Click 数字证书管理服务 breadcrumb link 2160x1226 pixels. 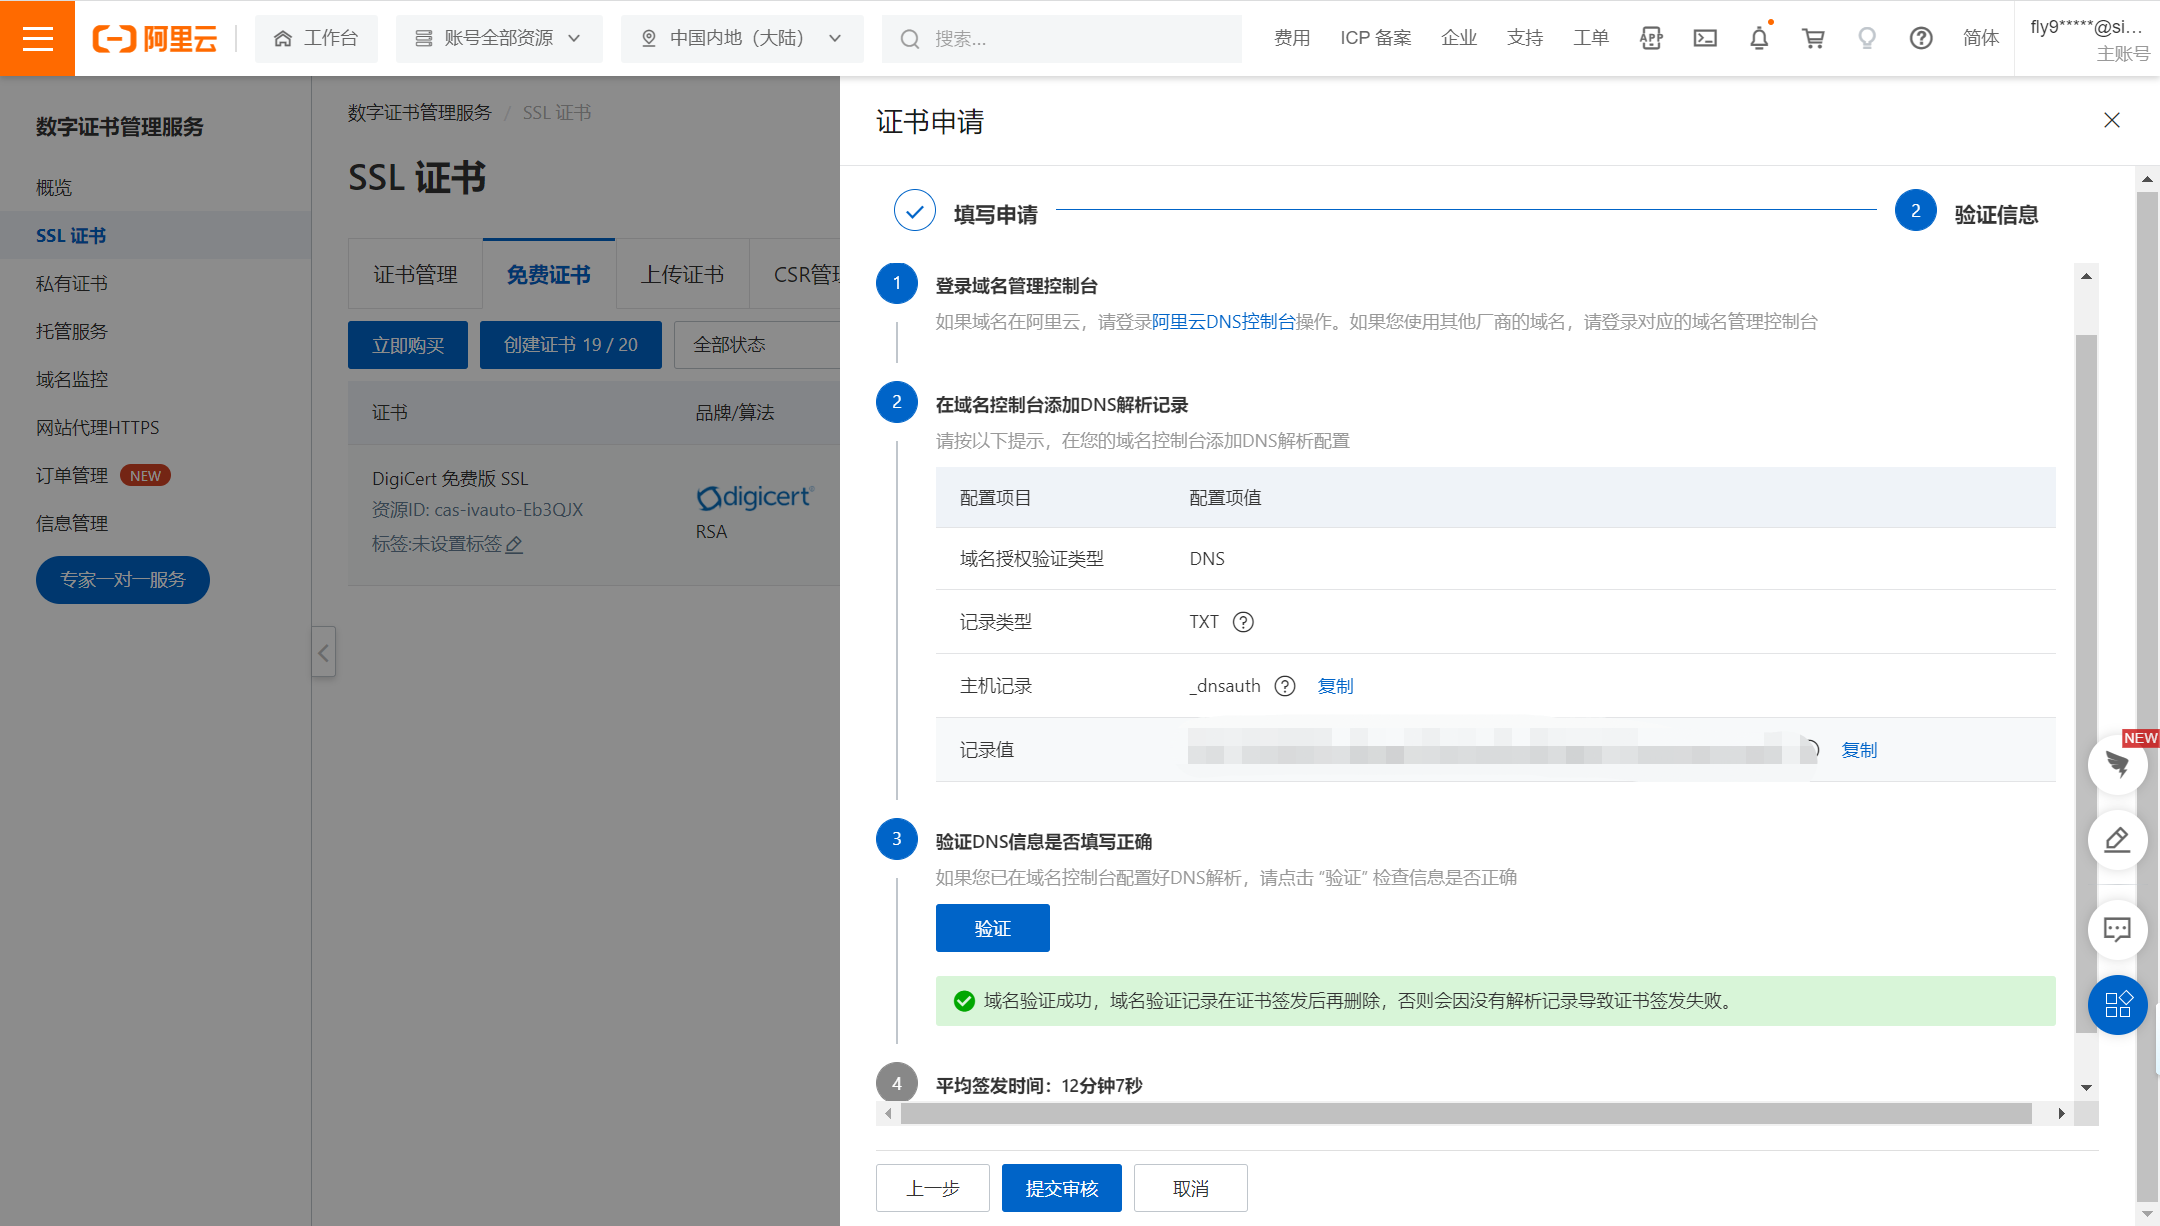420,112
